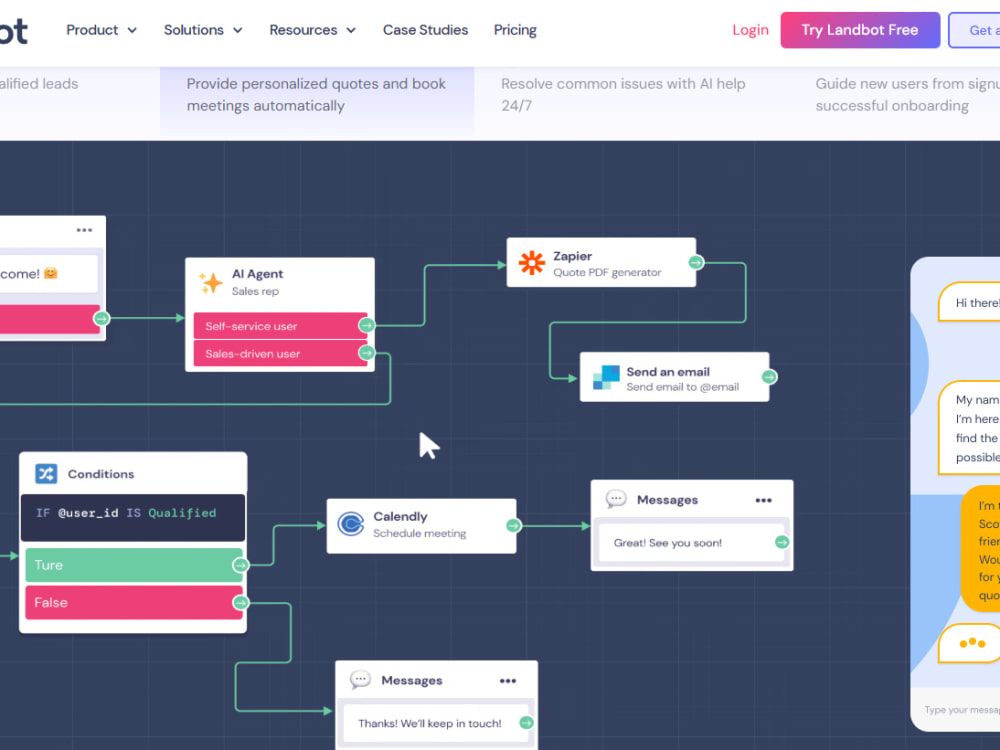Click the chat message input field

click(955, 710)
